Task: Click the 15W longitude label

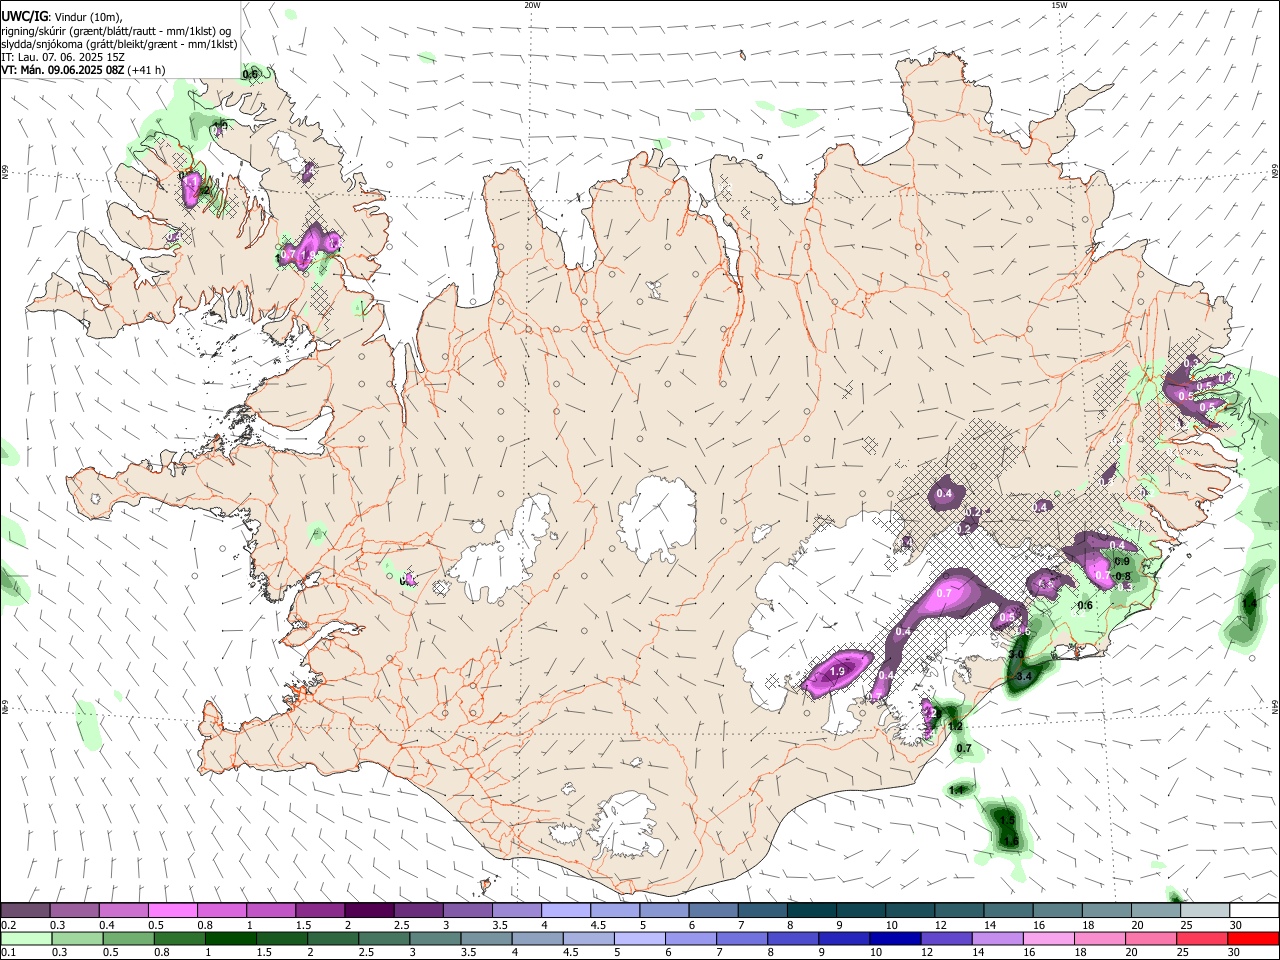Action: click(x=1058, y=5)
